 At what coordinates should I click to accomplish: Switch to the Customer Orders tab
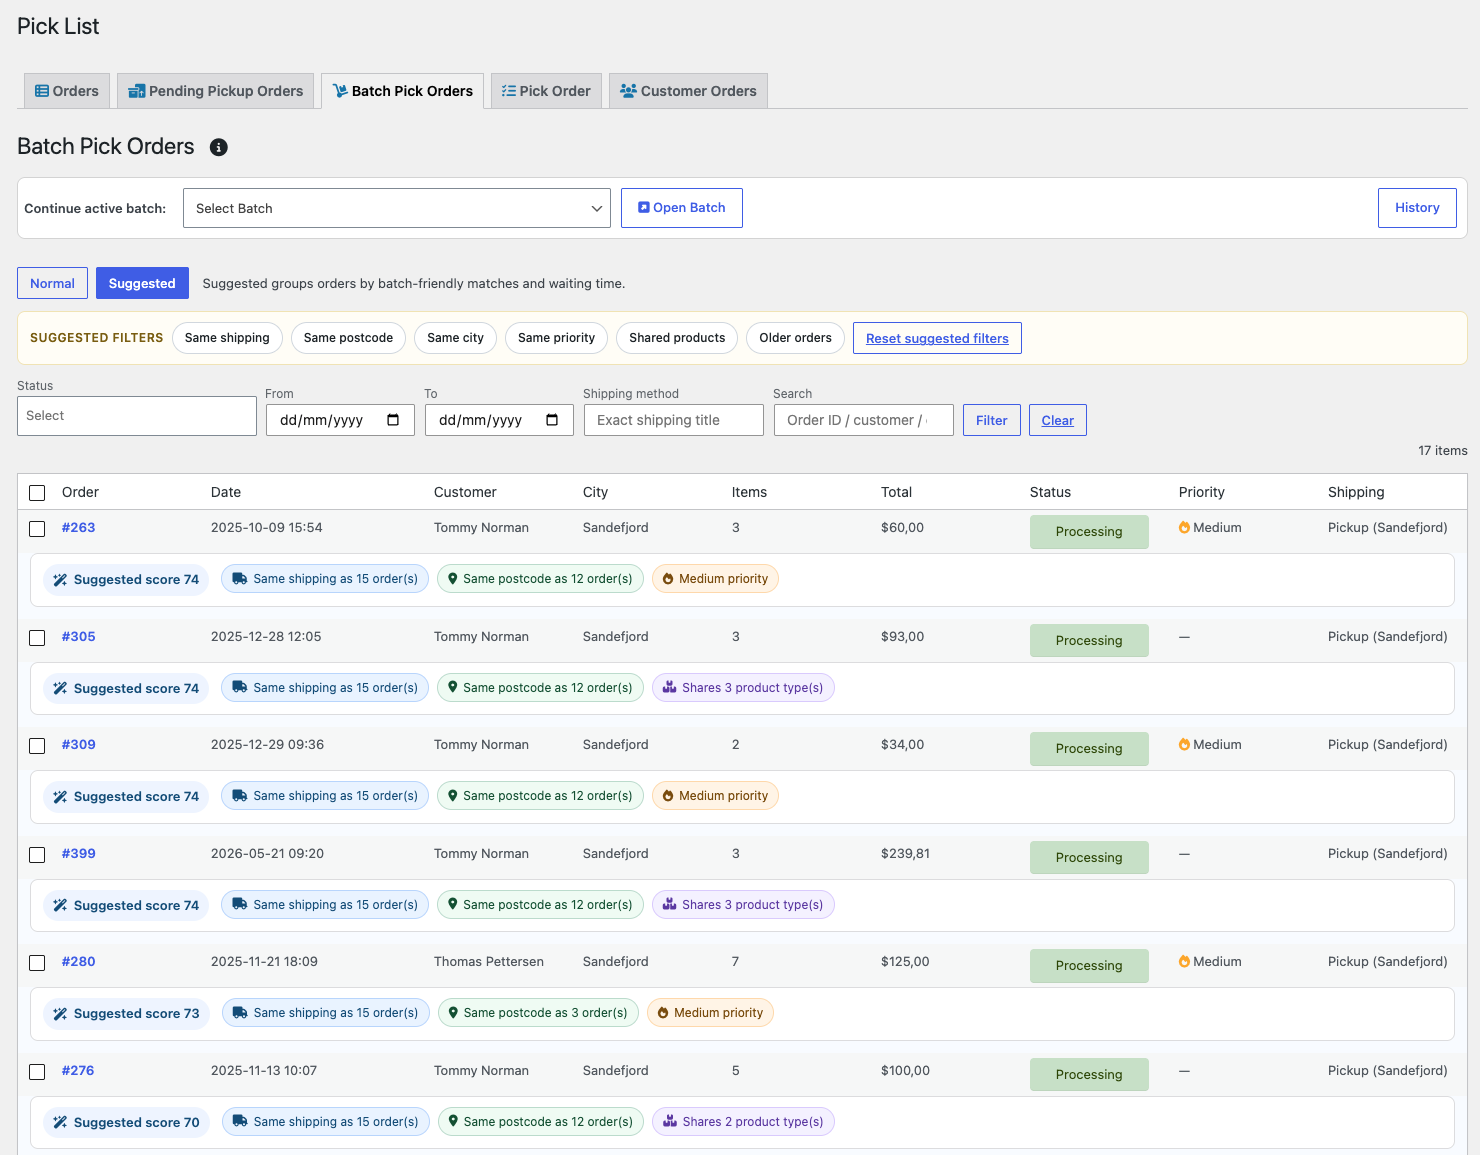(x=688, y=91)
